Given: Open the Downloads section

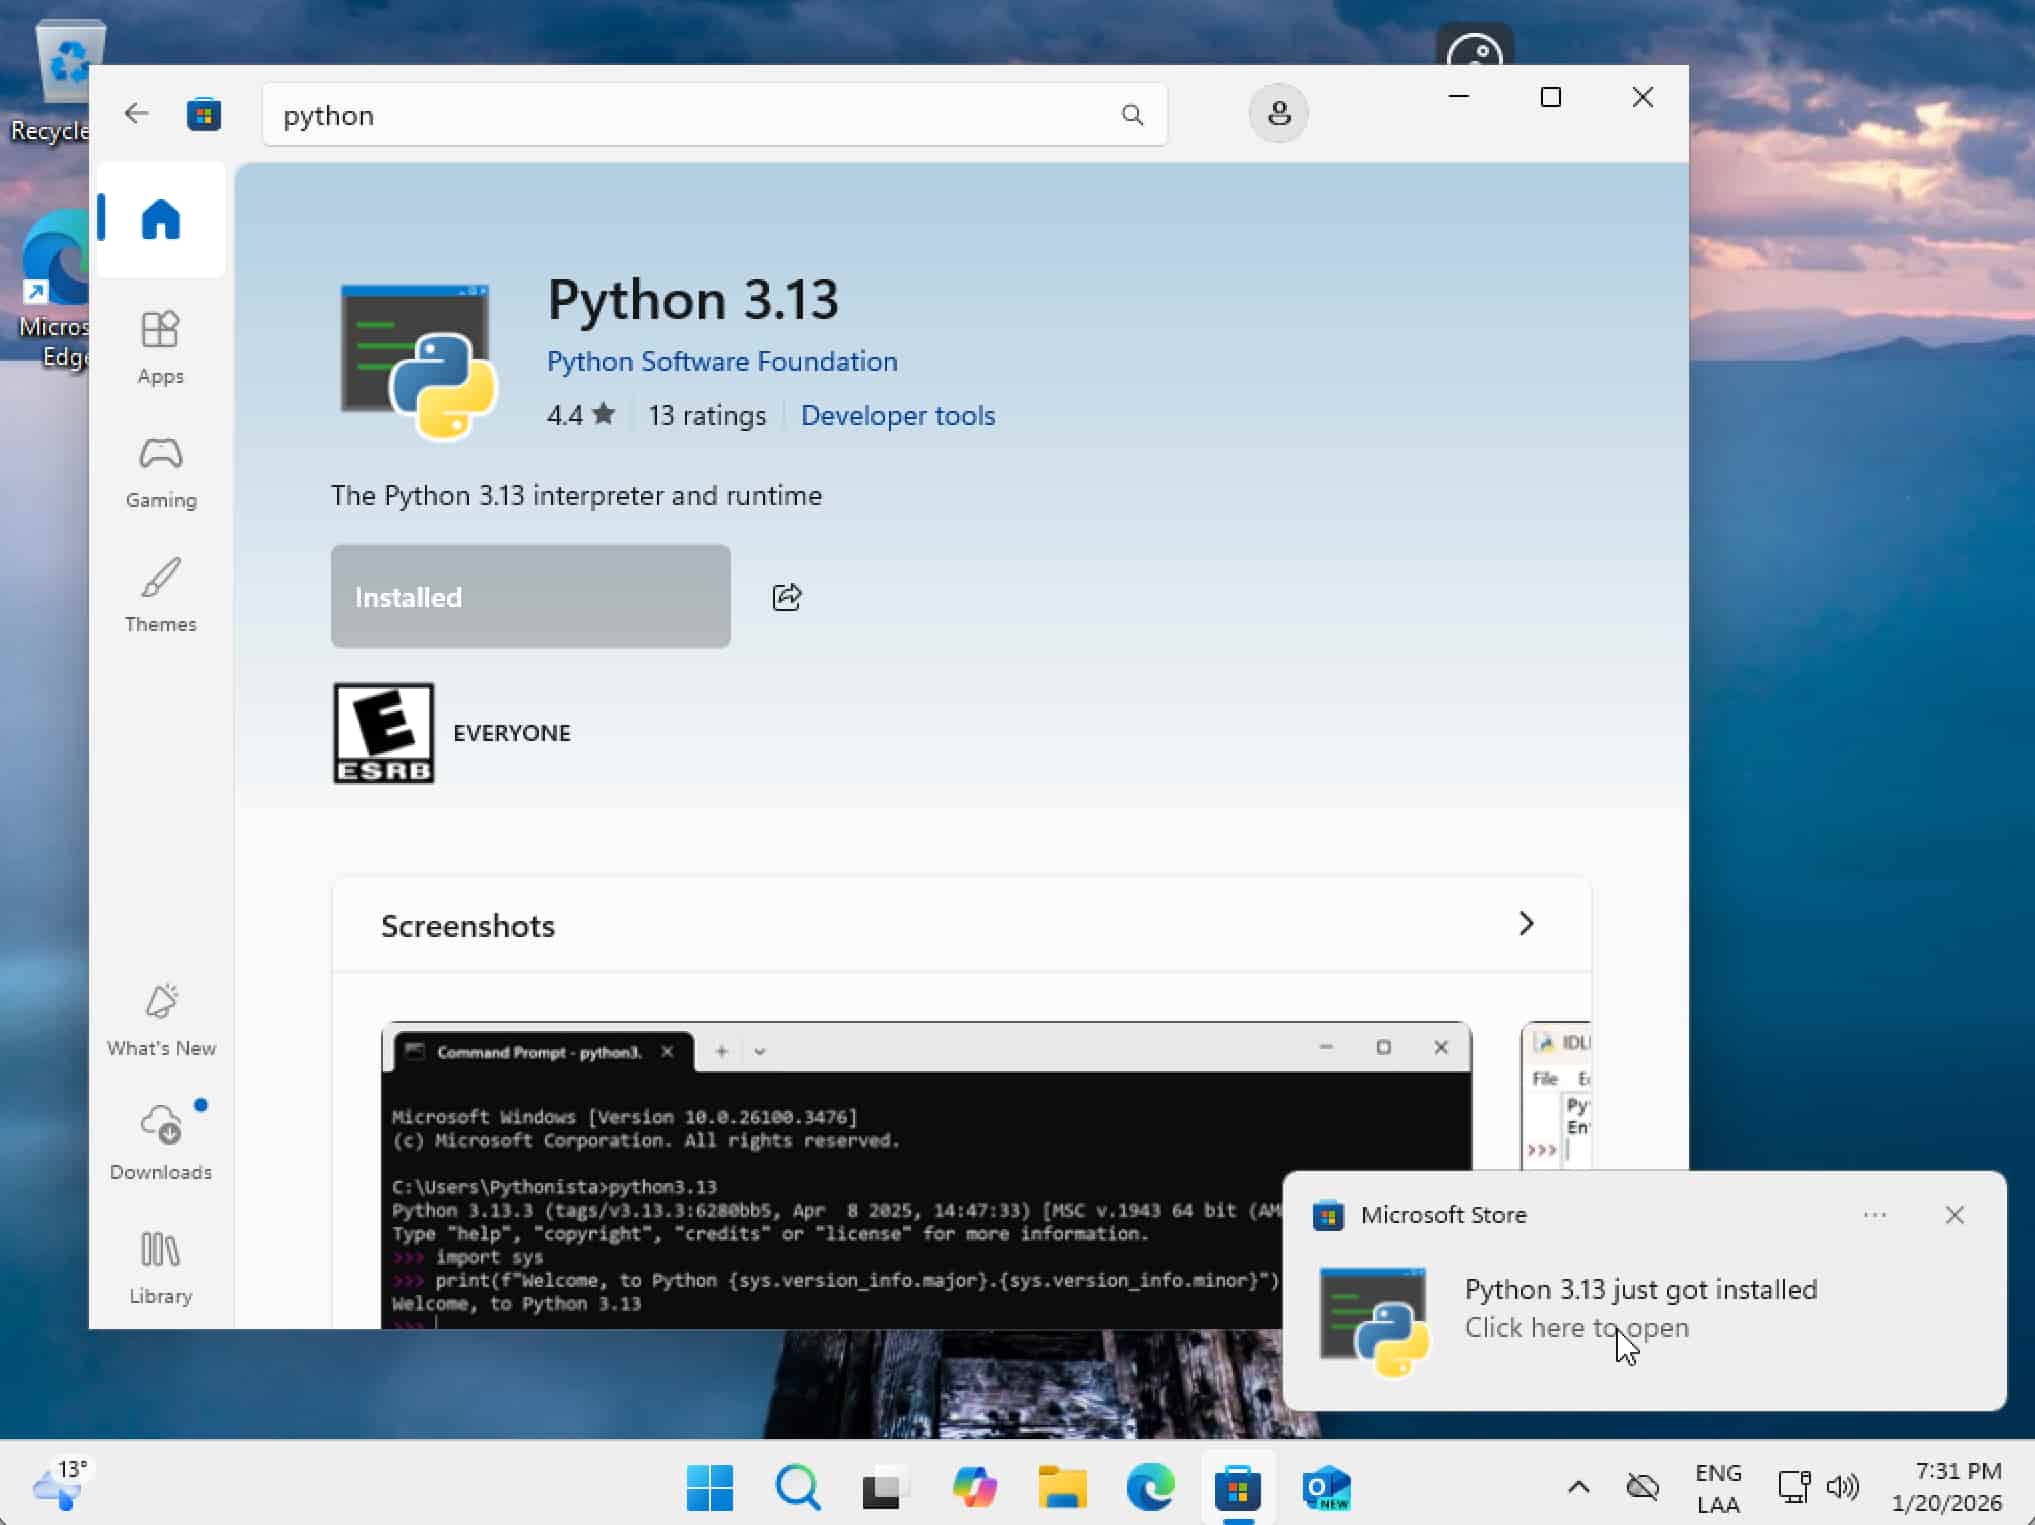Looking at the screenshot, I should point(160,1142).
